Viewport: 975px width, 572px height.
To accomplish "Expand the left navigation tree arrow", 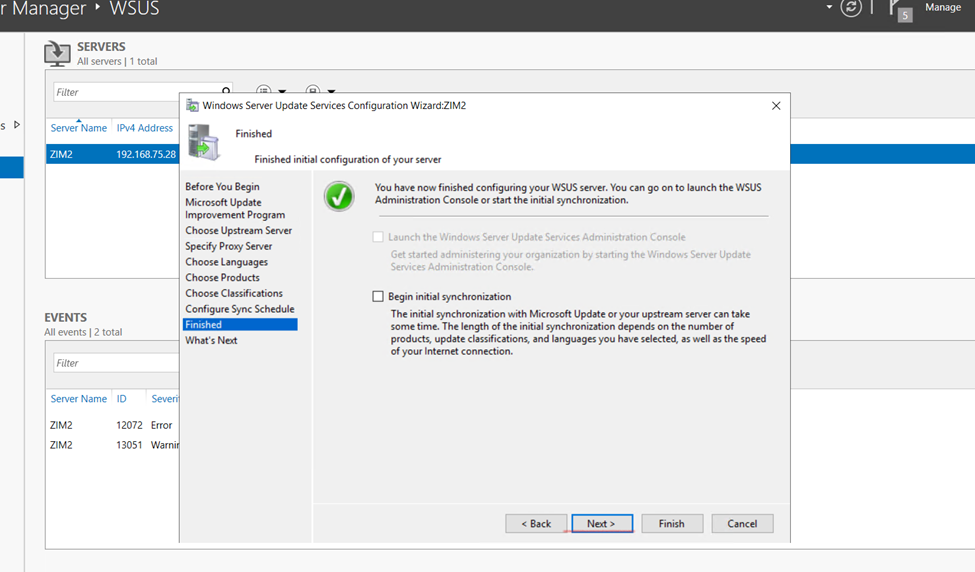I will 17,125.
